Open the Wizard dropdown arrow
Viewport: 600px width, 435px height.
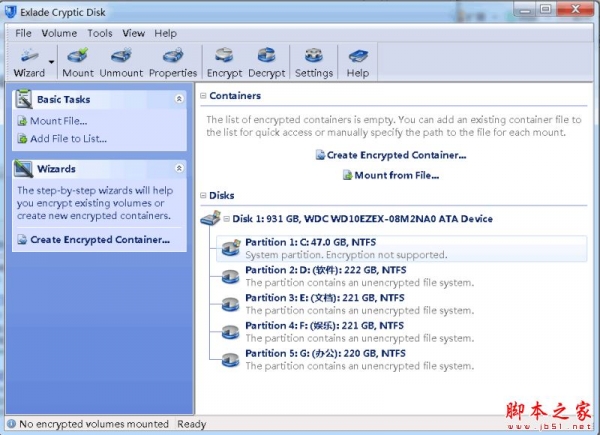click(51, 62)
